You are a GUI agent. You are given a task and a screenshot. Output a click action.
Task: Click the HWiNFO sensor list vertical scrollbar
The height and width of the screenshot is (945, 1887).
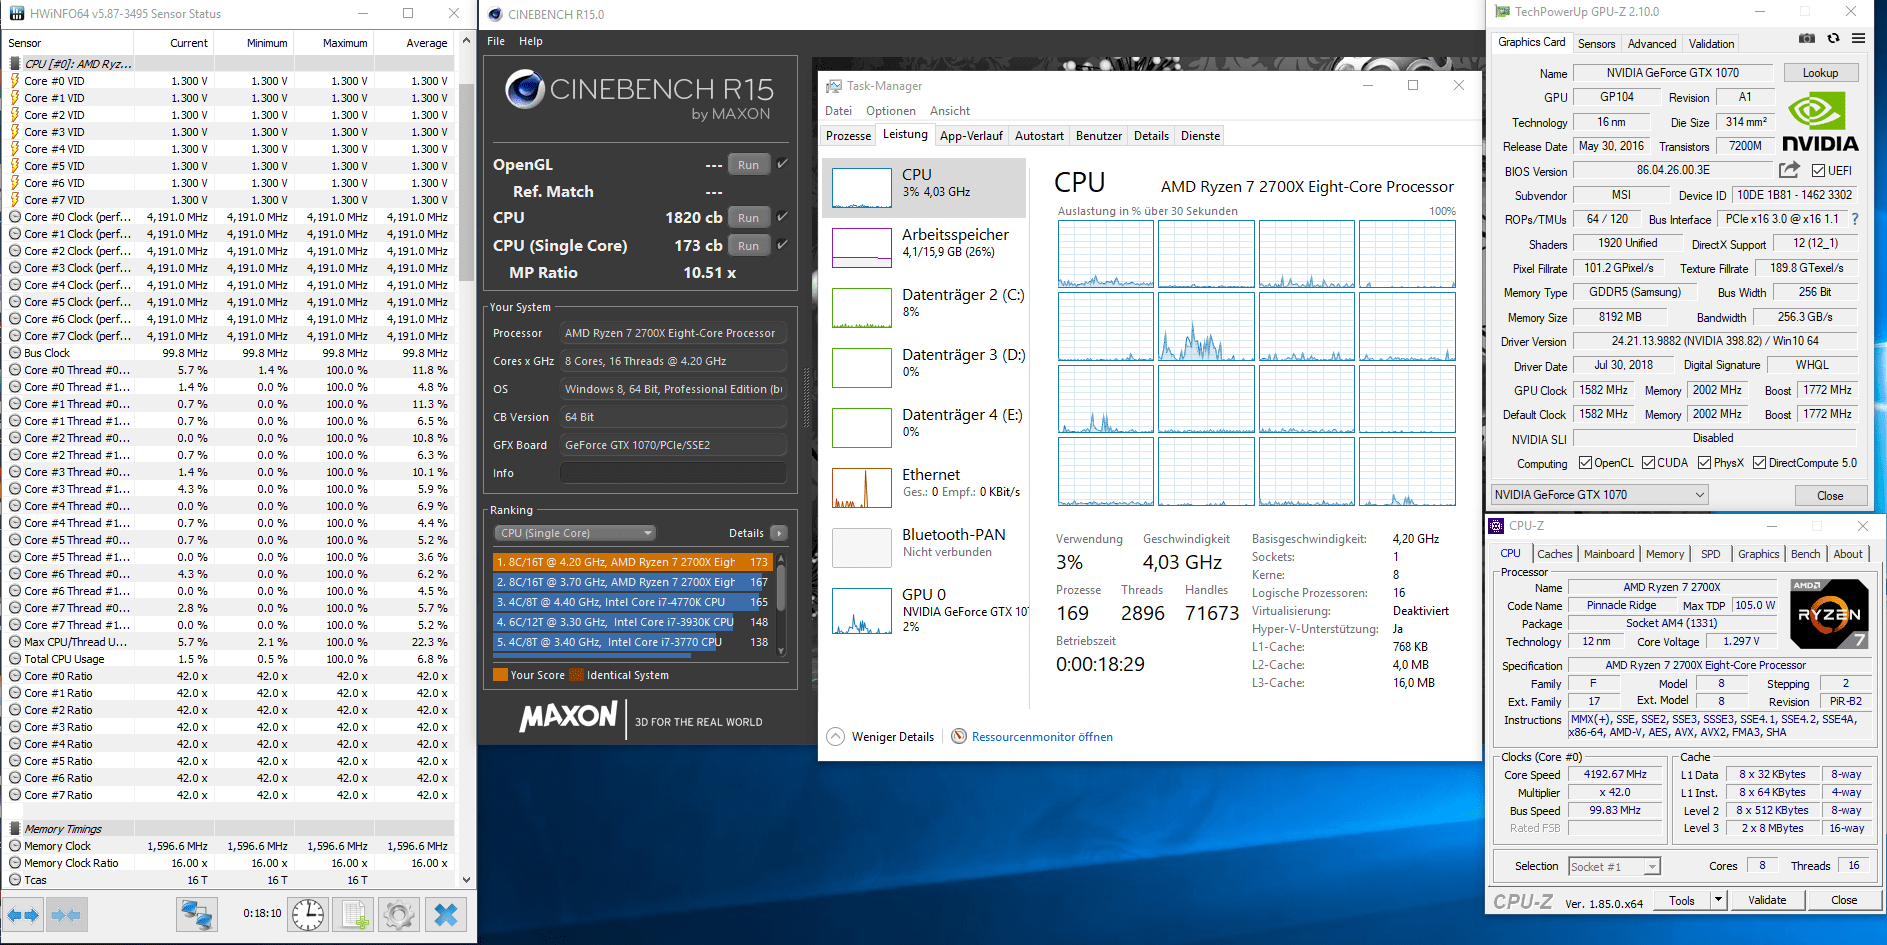466,461
